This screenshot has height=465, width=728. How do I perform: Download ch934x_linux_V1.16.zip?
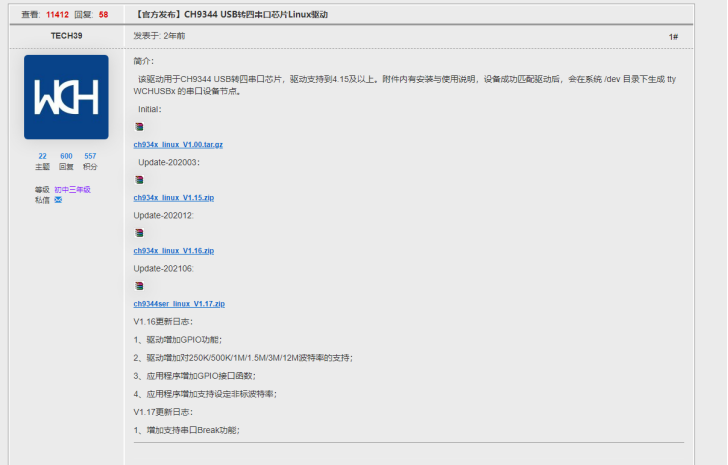pyautogui.click(x=174, y=251)
